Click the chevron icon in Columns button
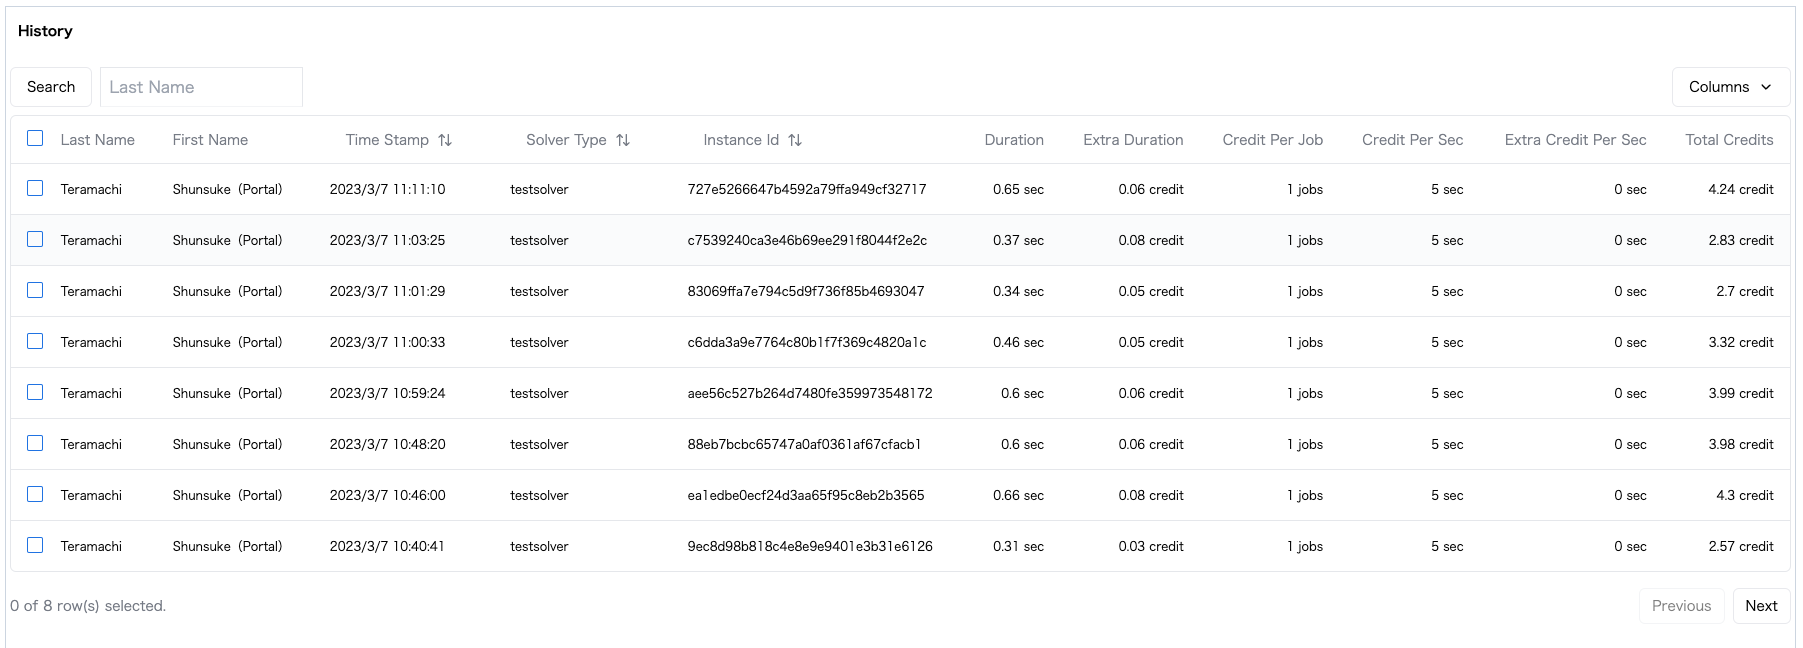Screen dimensions: 1803x648 coord(1766,87)
